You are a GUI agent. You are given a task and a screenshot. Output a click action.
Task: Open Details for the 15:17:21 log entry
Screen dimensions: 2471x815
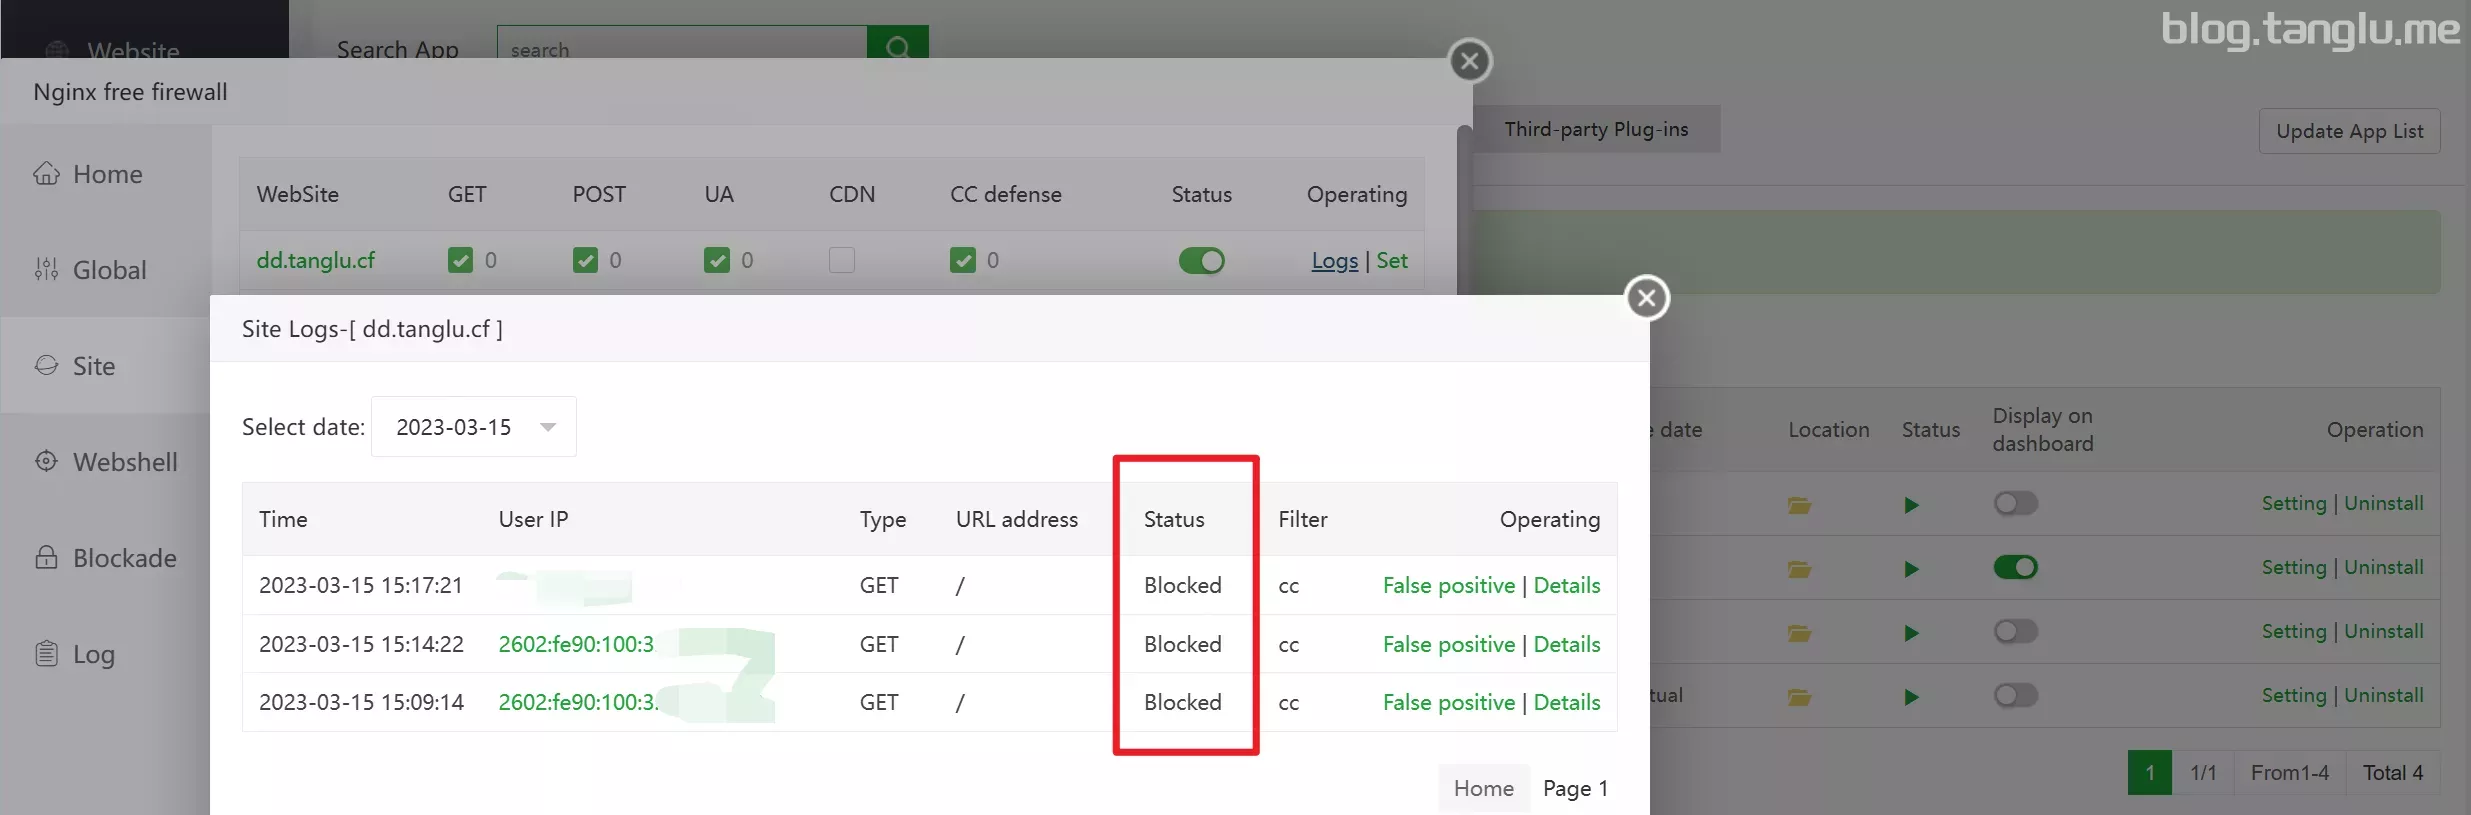[x=1566, y=586]
